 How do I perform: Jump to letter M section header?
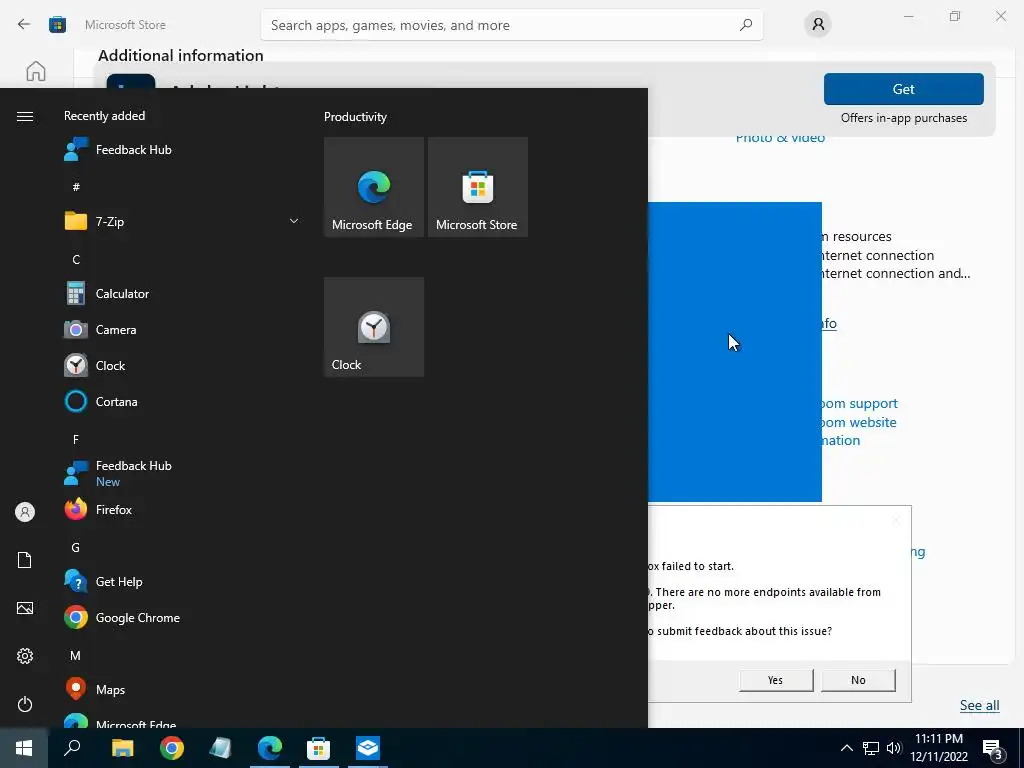[76, 655]
